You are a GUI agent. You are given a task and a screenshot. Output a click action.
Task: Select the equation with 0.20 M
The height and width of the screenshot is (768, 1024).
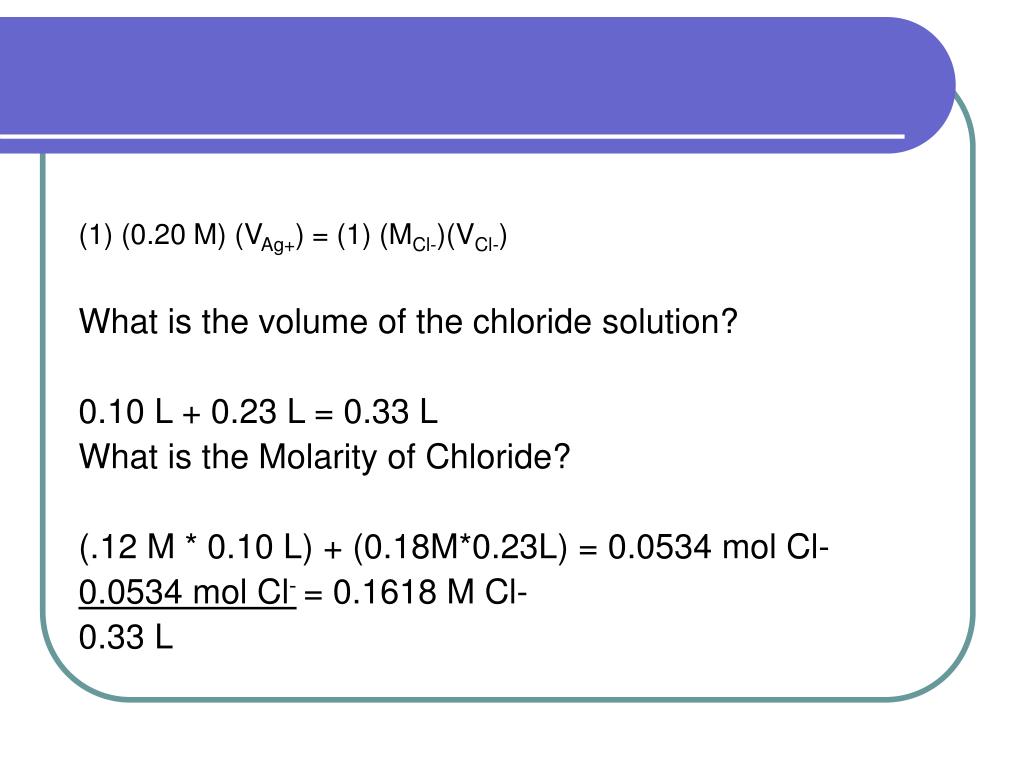coord(293,236)
